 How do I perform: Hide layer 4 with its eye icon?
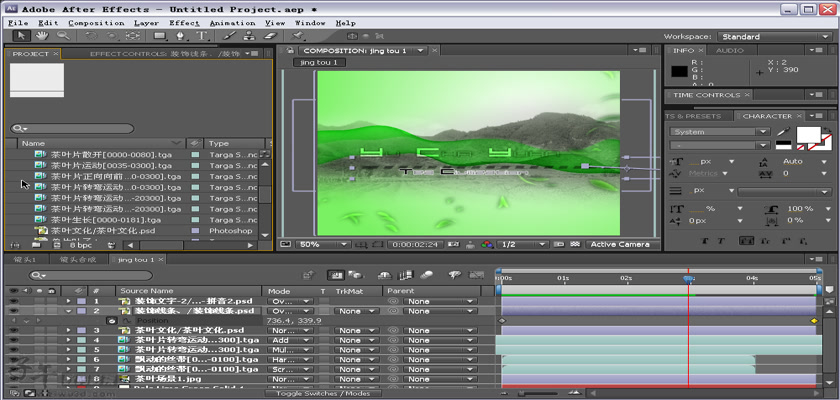14,340
